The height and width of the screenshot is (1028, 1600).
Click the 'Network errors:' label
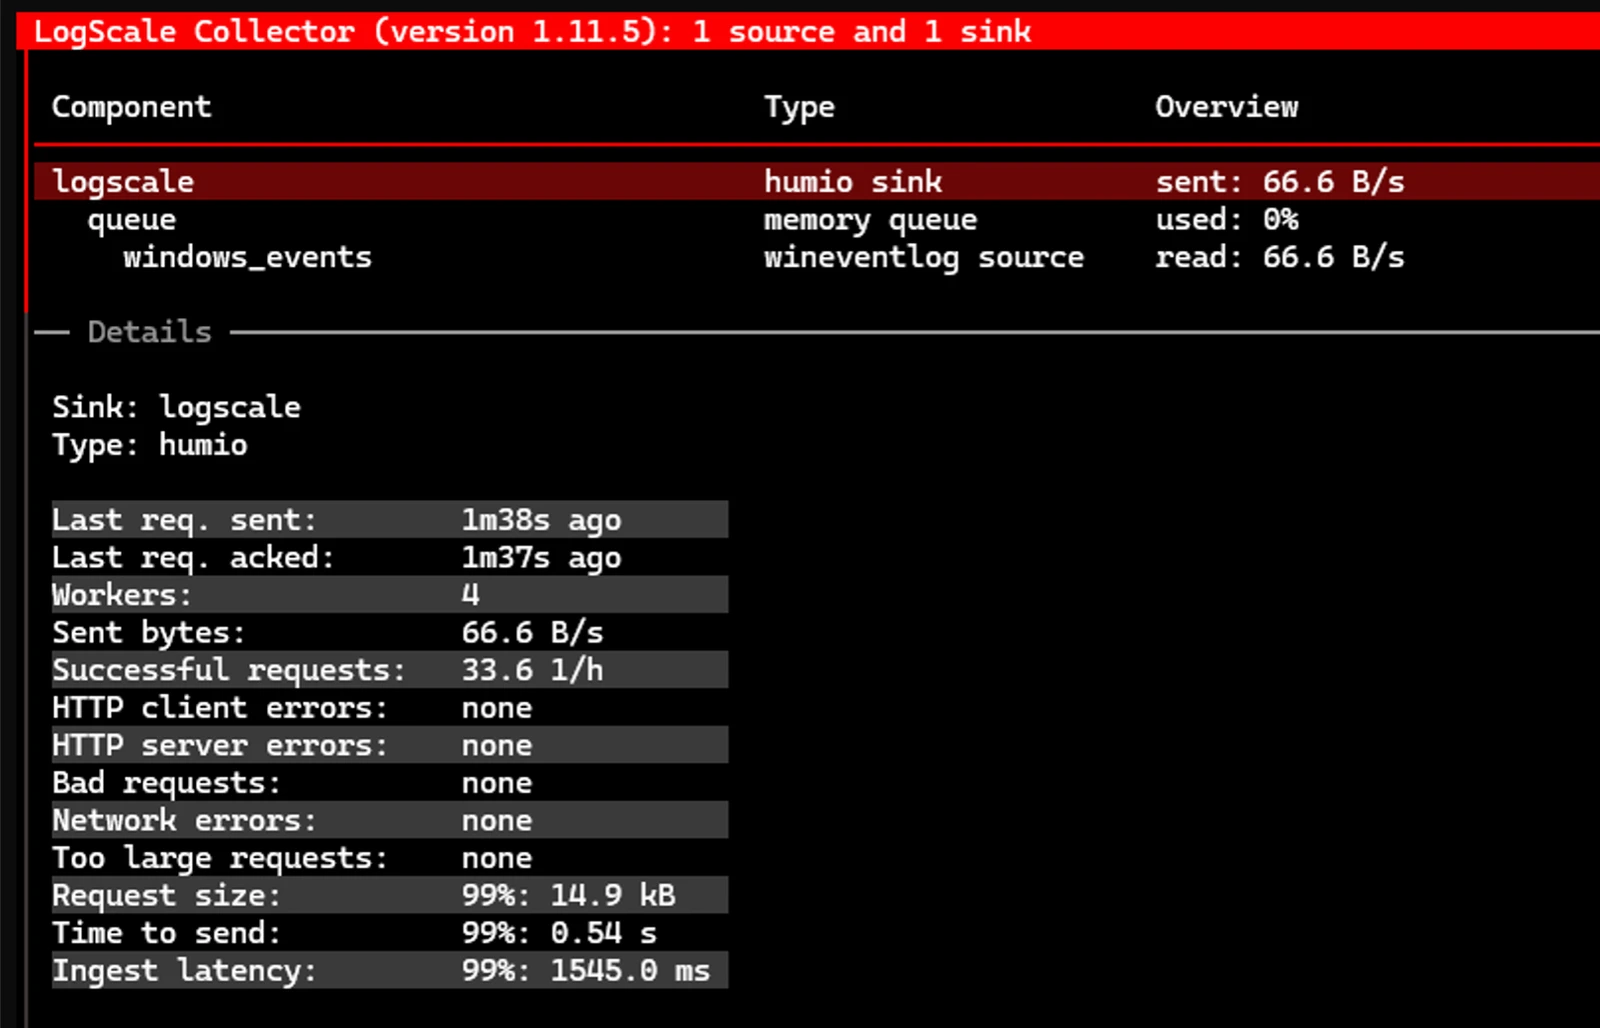point(184,821)
